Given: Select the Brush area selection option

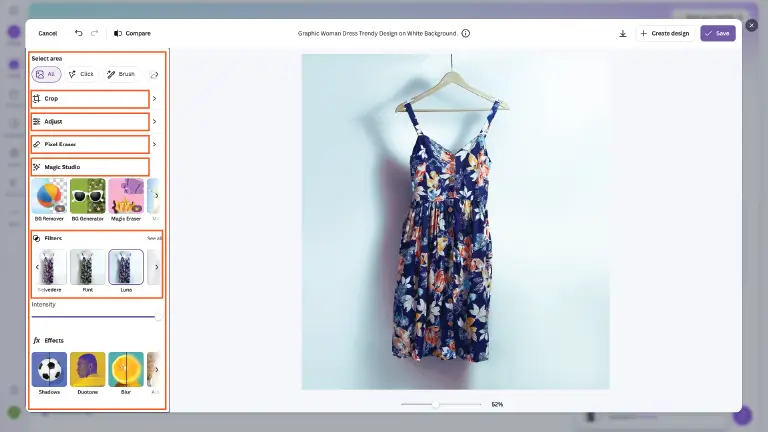Looking at the screenshot, I should [121, 74].
